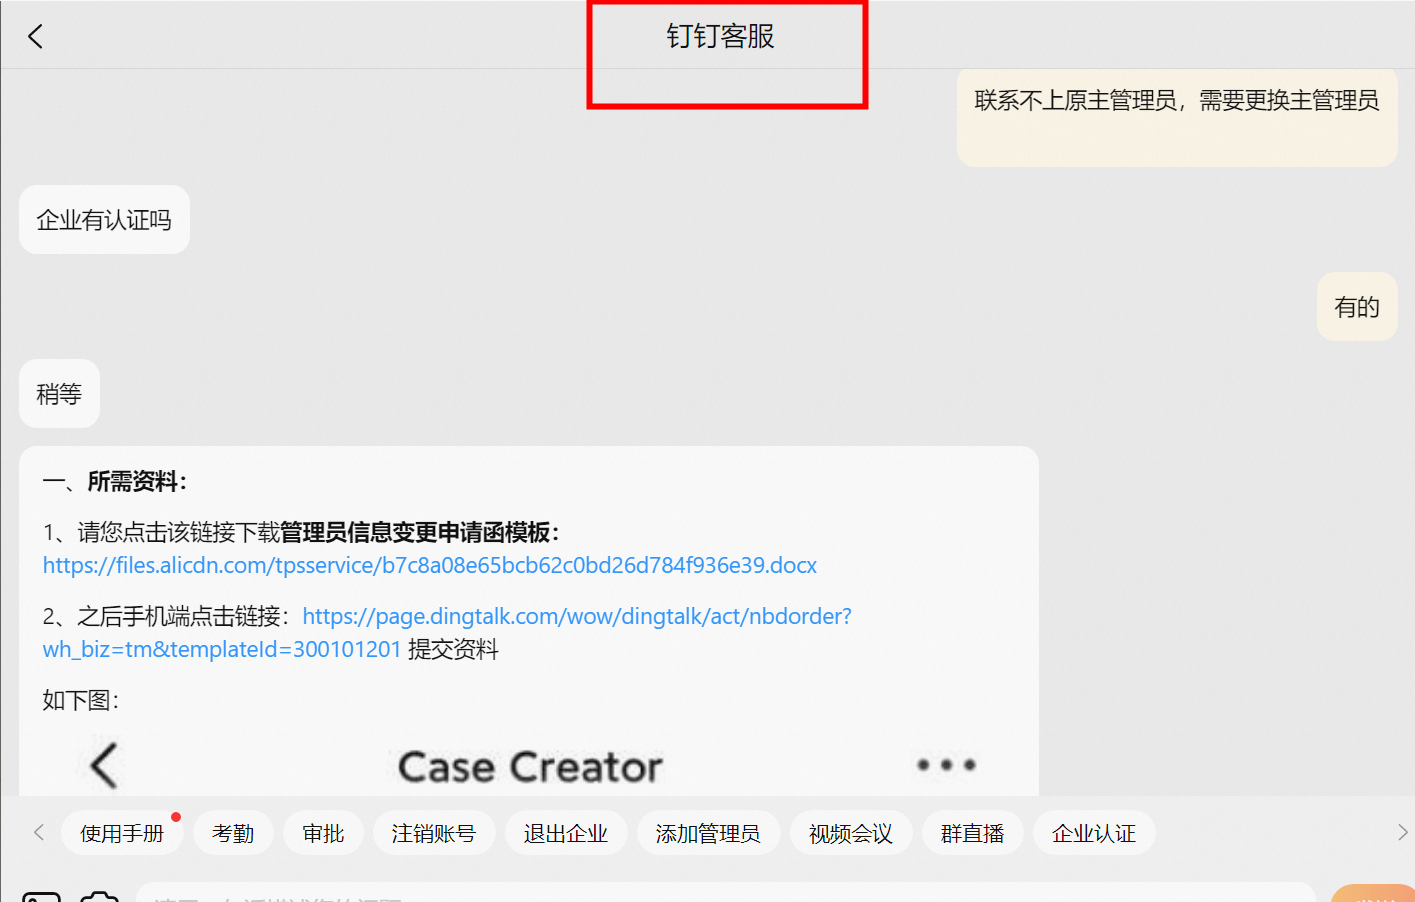The height and width of the screenshot is (902, 1415).
Task: Open the 视频会议 shortcut
Action: (x=850, y=833)
